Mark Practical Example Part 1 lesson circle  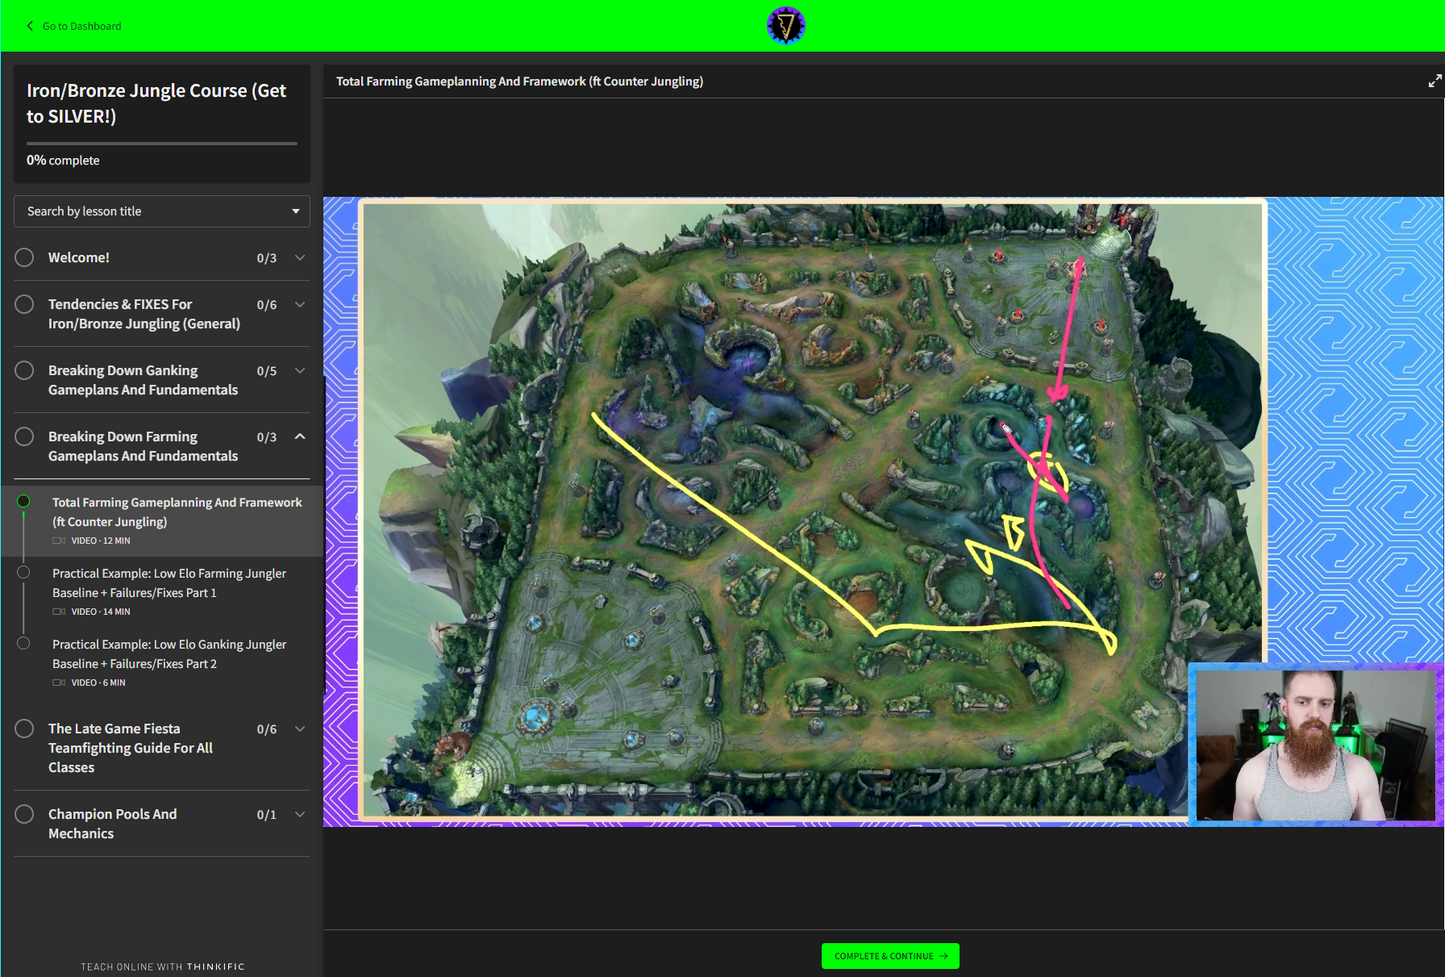point(24,573)
